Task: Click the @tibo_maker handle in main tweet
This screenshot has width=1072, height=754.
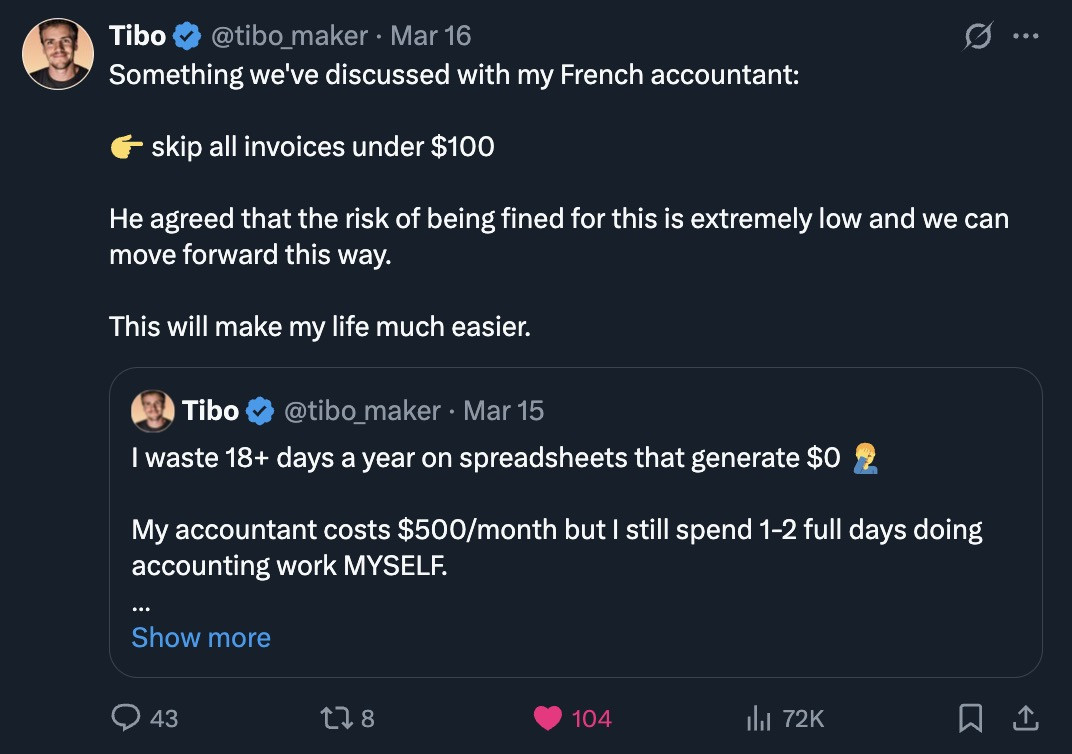Action: tap(289, 36)
